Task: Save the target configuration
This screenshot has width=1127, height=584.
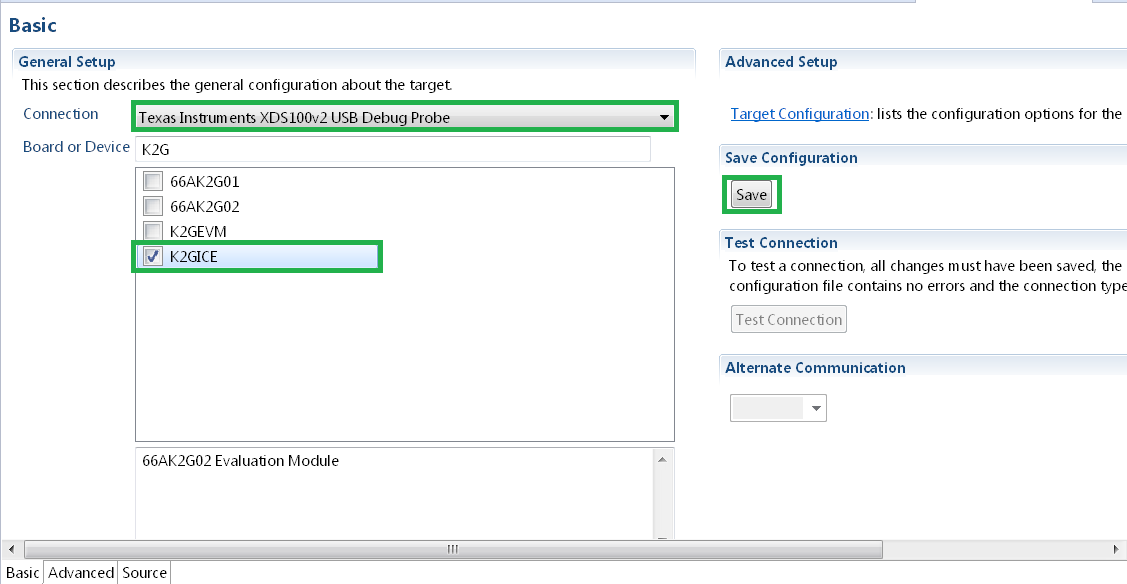Action: tap(751, 194)
